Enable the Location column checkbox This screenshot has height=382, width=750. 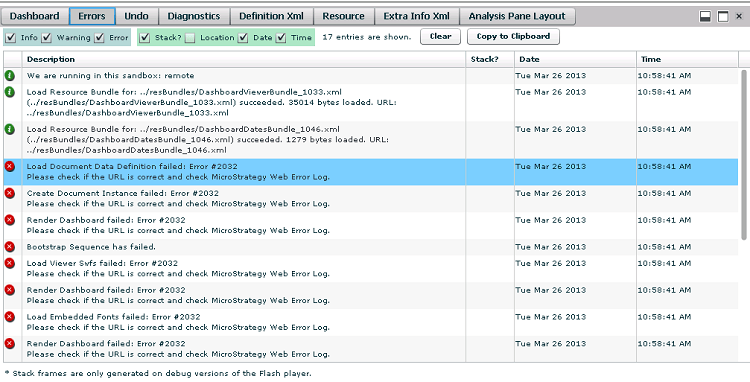(x=190, y=37)
